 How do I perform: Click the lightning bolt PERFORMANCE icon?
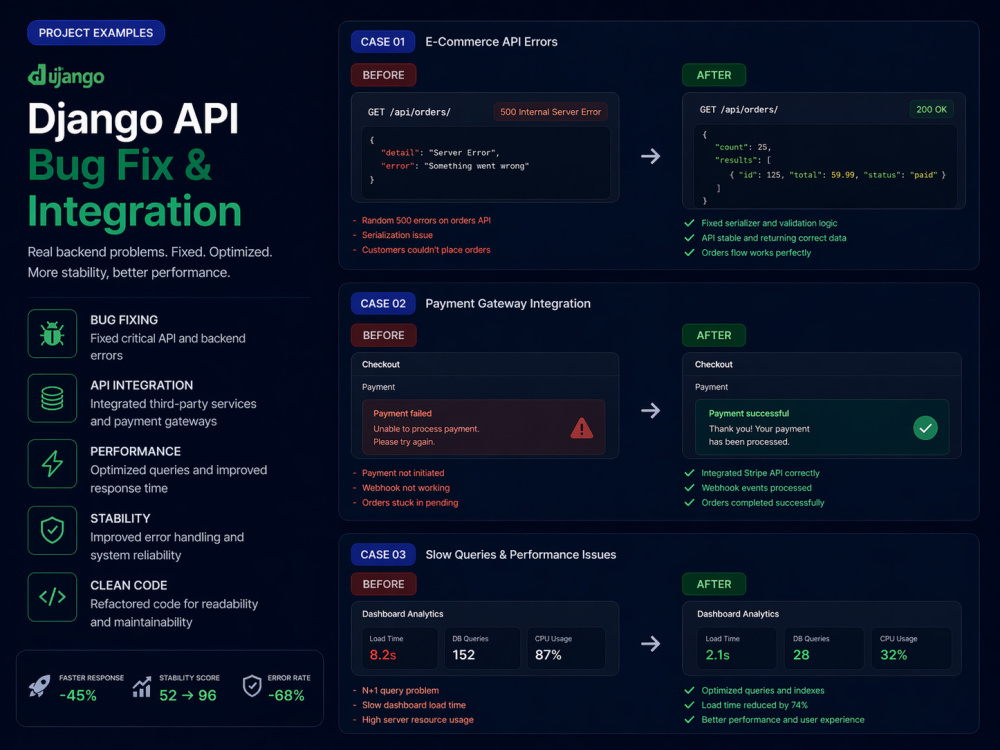pyautogui.click(x=52, y=464)
